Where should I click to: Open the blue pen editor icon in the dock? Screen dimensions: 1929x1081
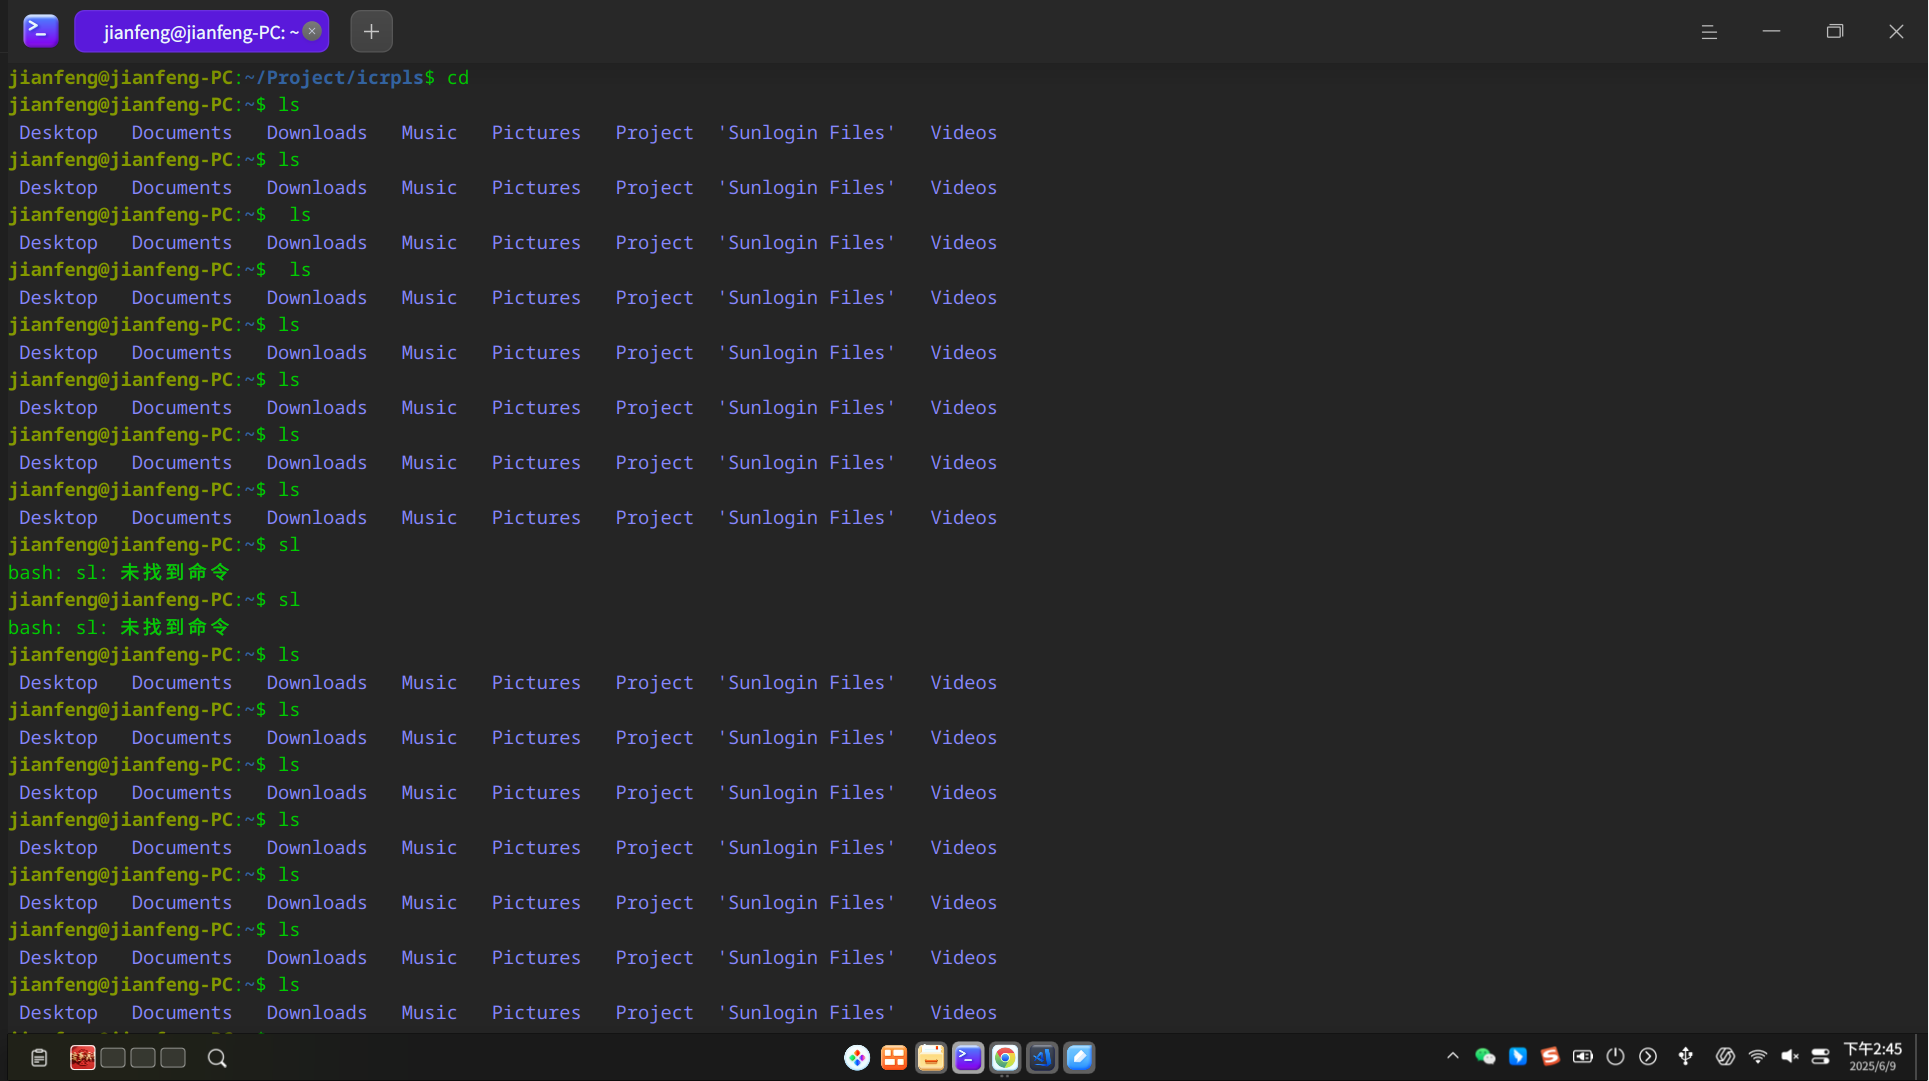point(1079,1058)
